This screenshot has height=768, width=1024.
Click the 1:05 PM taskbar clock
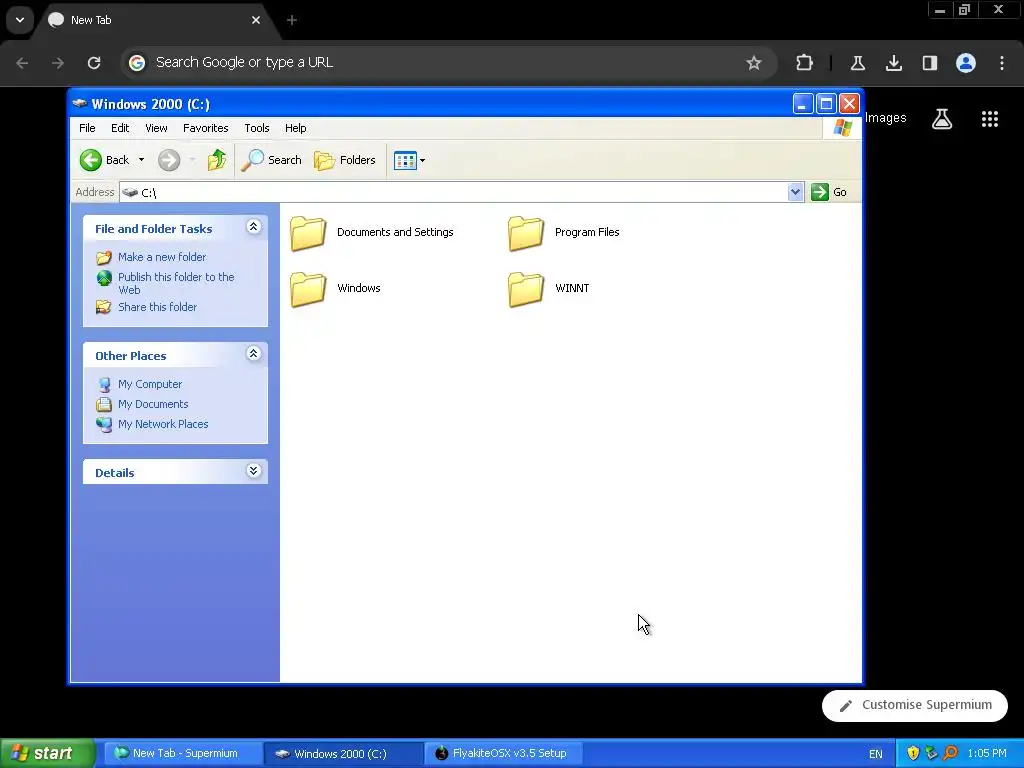[987, 753]
